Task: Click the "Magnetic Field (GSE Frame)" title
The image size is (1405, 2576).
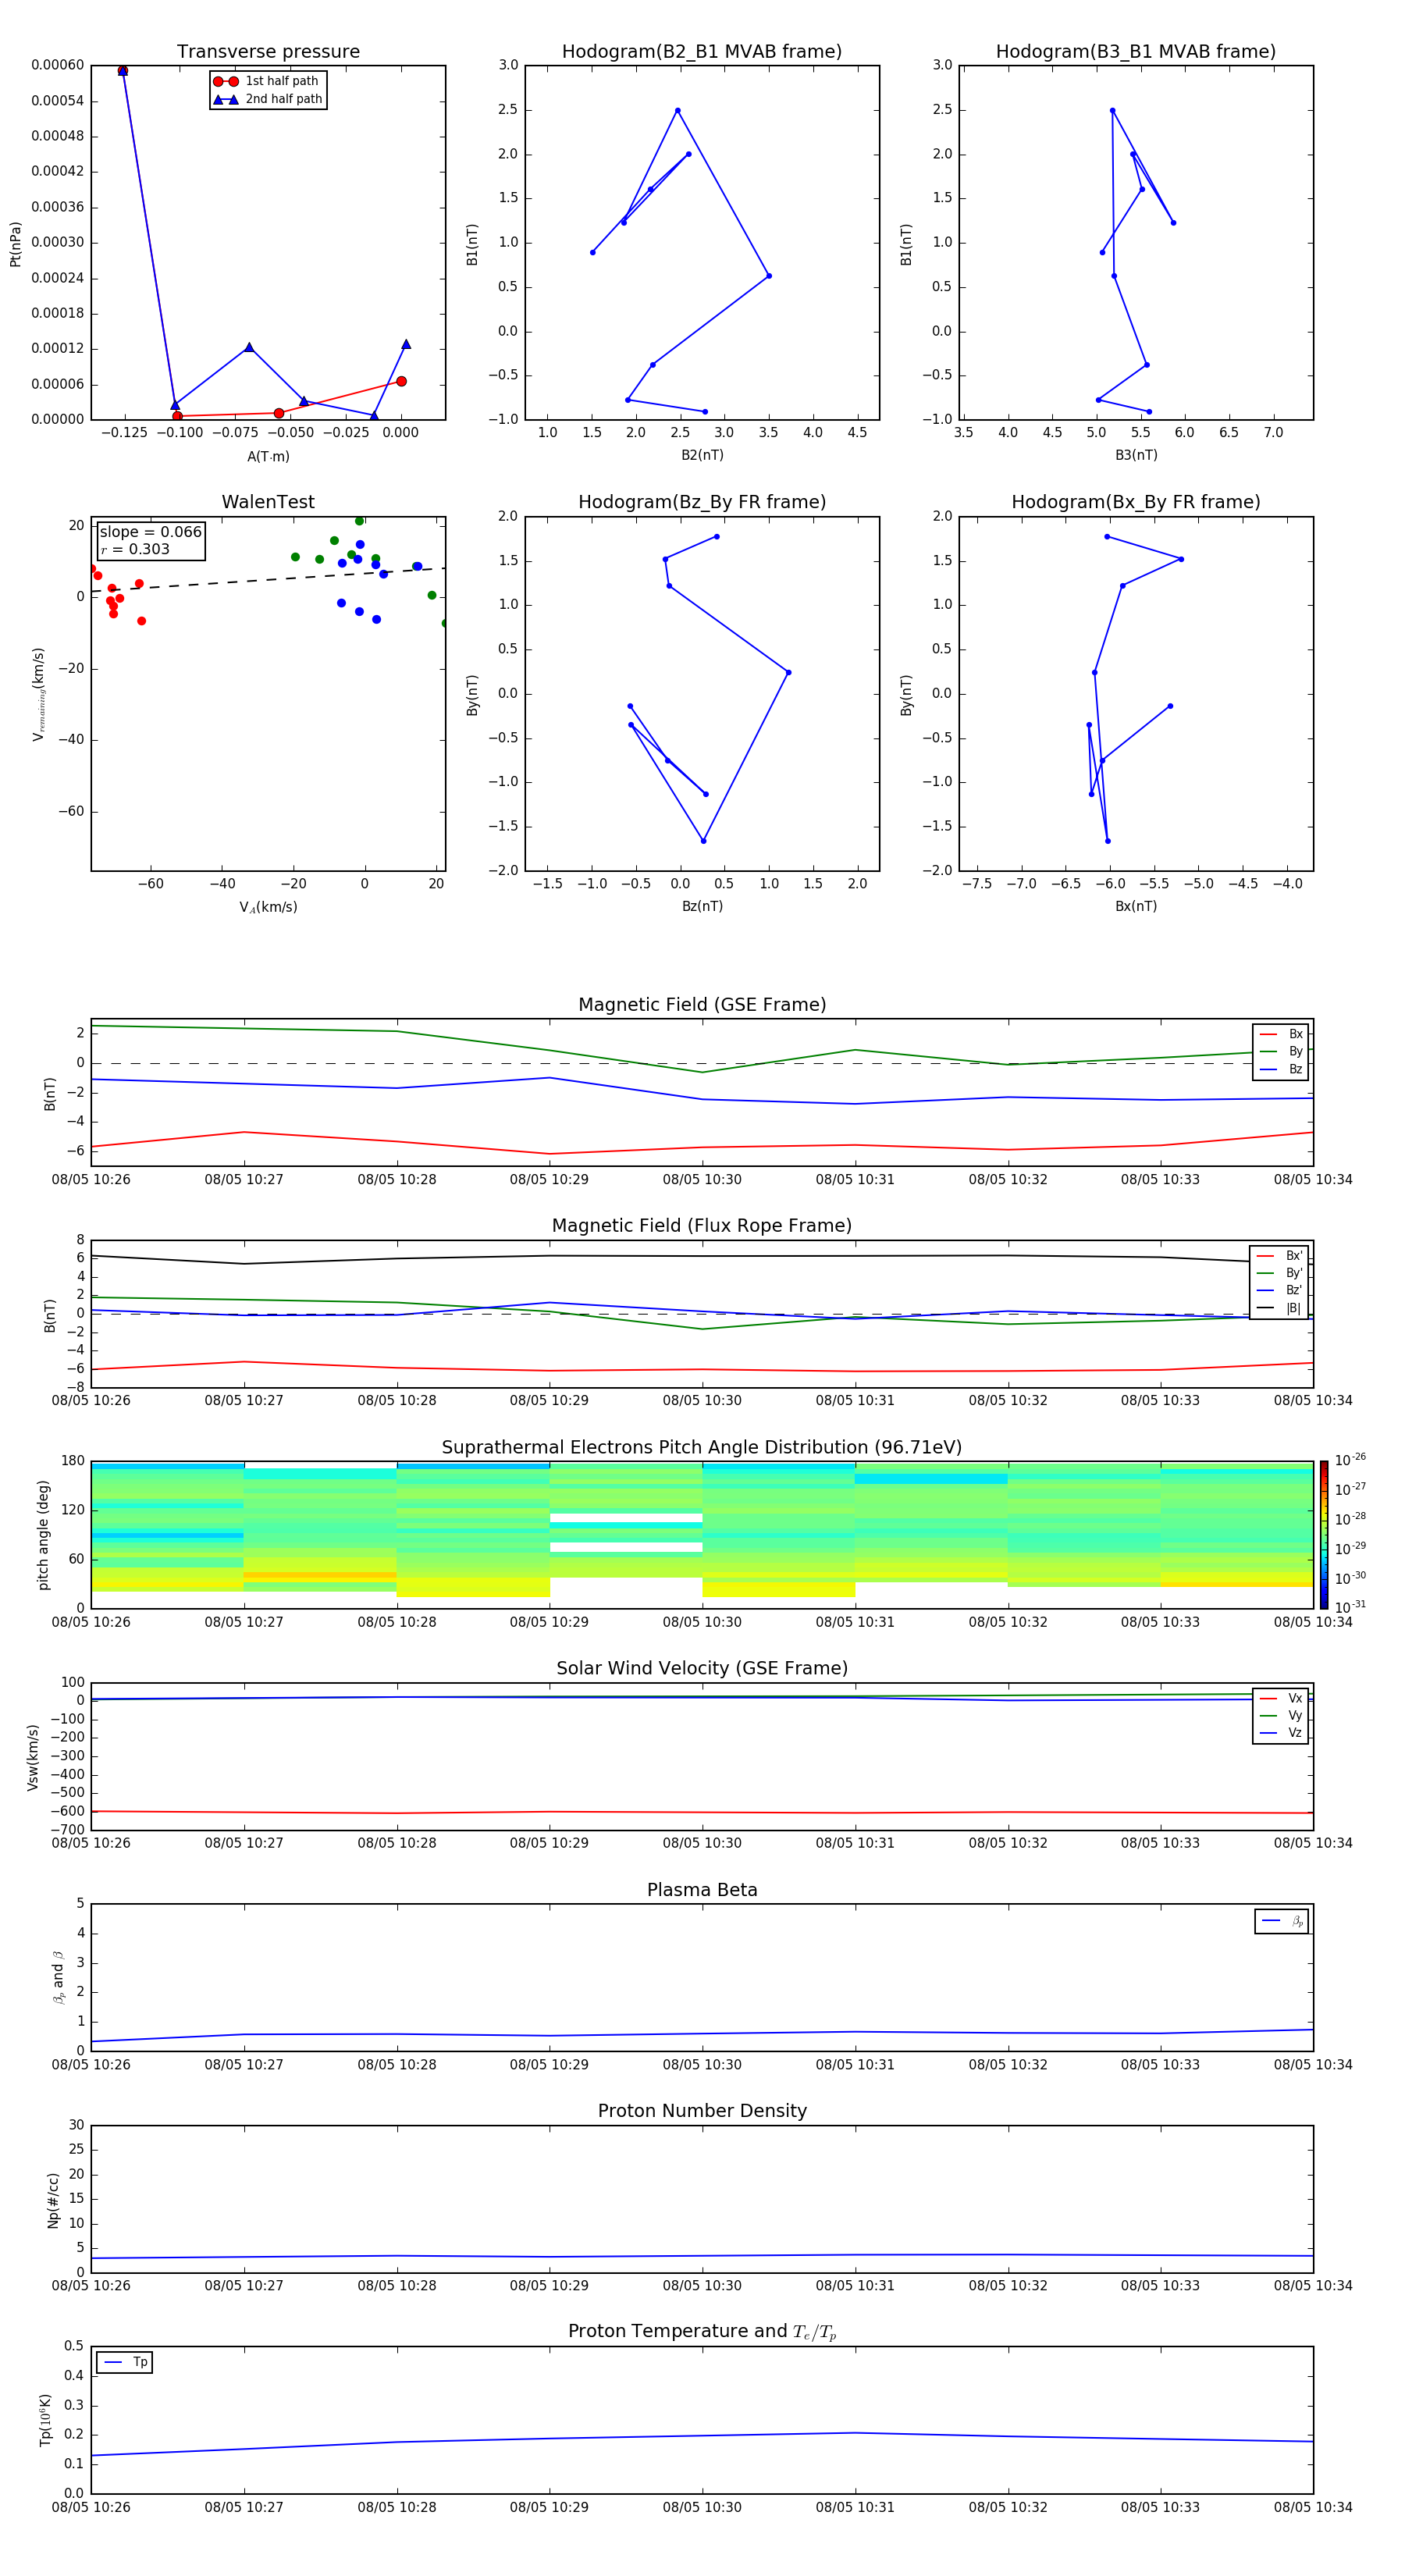Action: tap(702, 1005)
